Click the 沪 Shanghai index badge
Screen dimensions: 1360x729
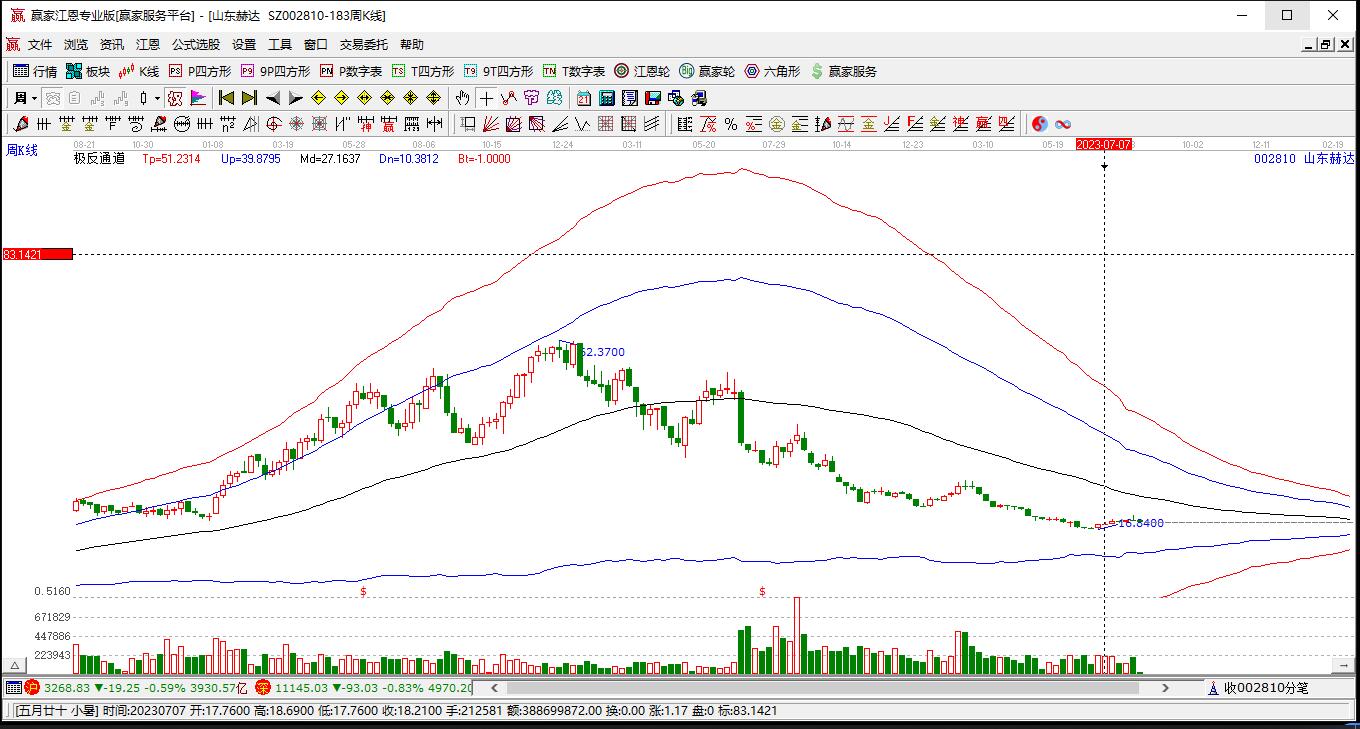pyautogui.click(x=32, y=687)
